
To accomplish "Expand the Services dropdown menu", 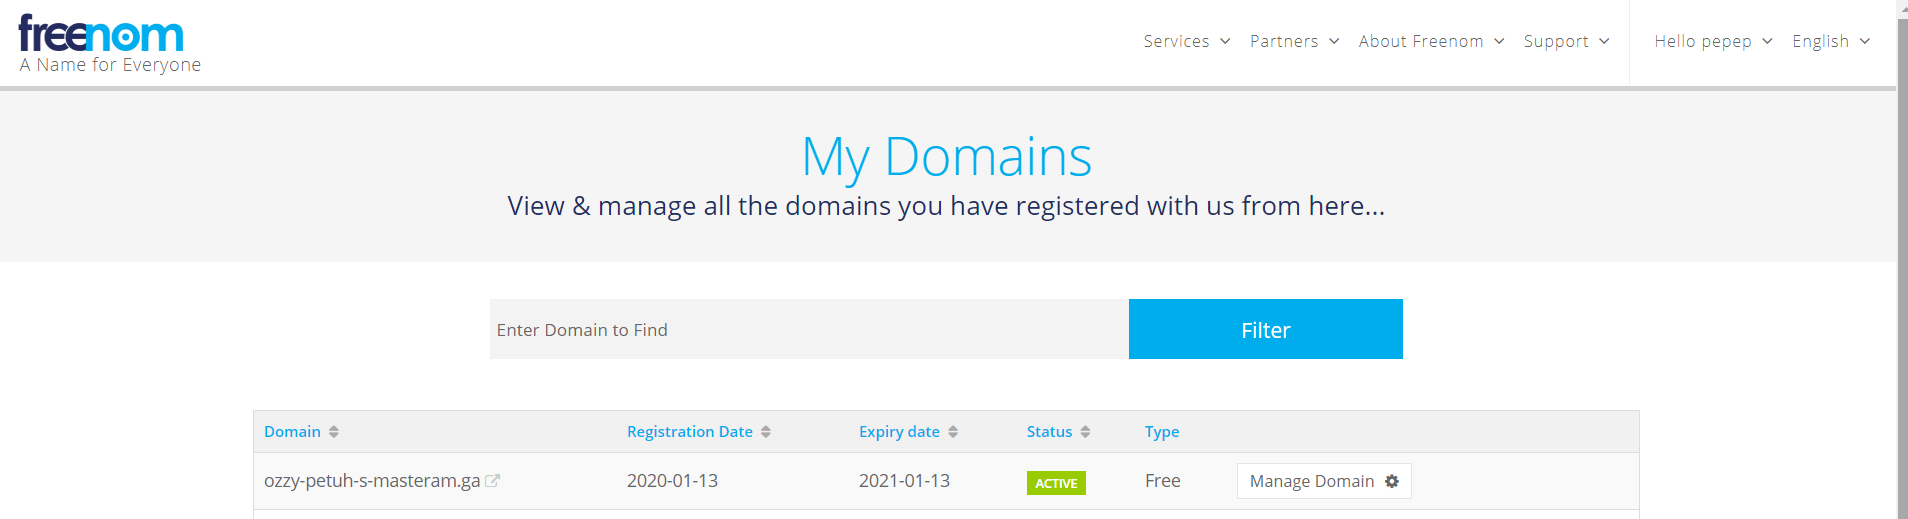I will click(x=1186, y=41).
